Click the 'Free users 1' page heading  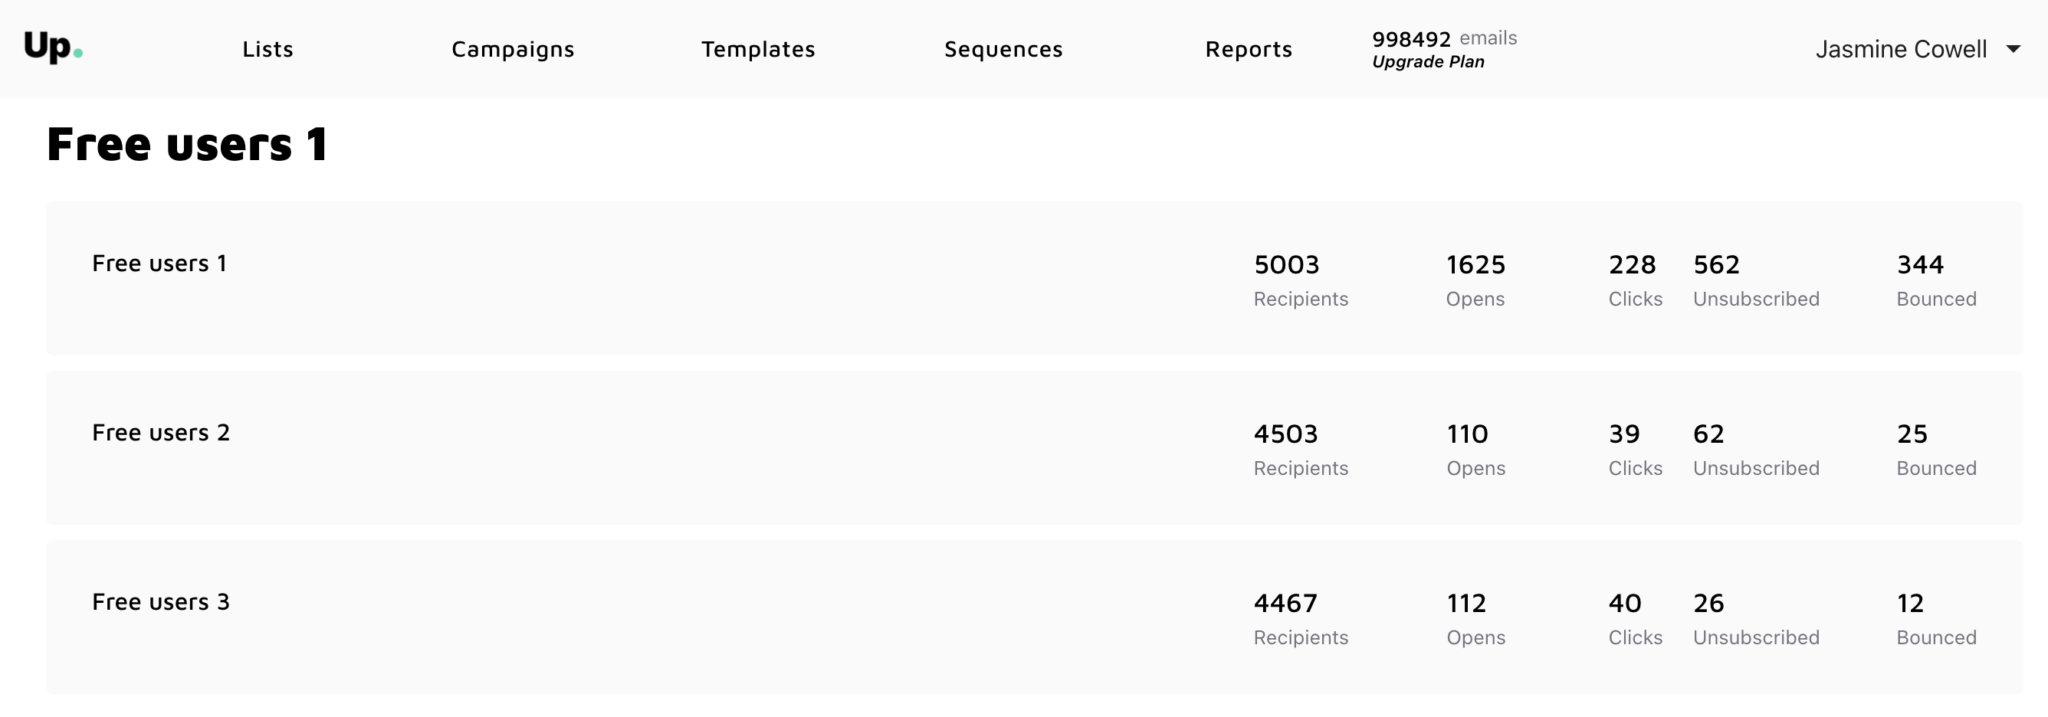point(187,144)
